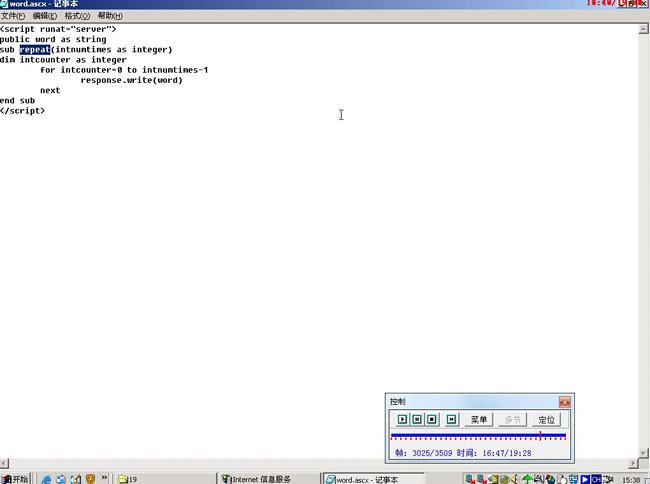
Task: Switch to Internet 信息服务 taskbar button
Action: (x=269, y=479)
